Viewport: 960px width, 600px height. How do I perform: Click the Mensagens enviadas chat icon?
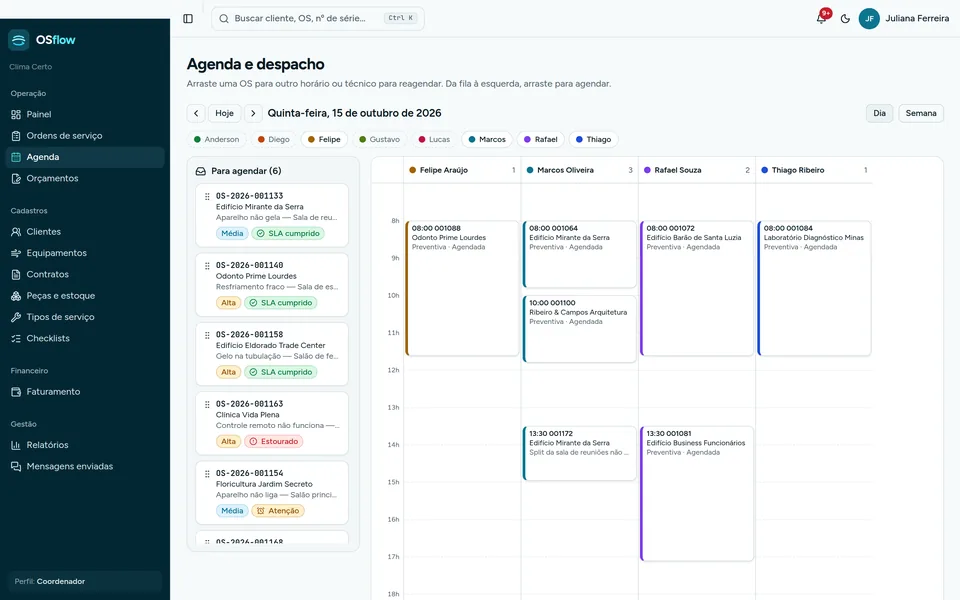pos(16,467)
